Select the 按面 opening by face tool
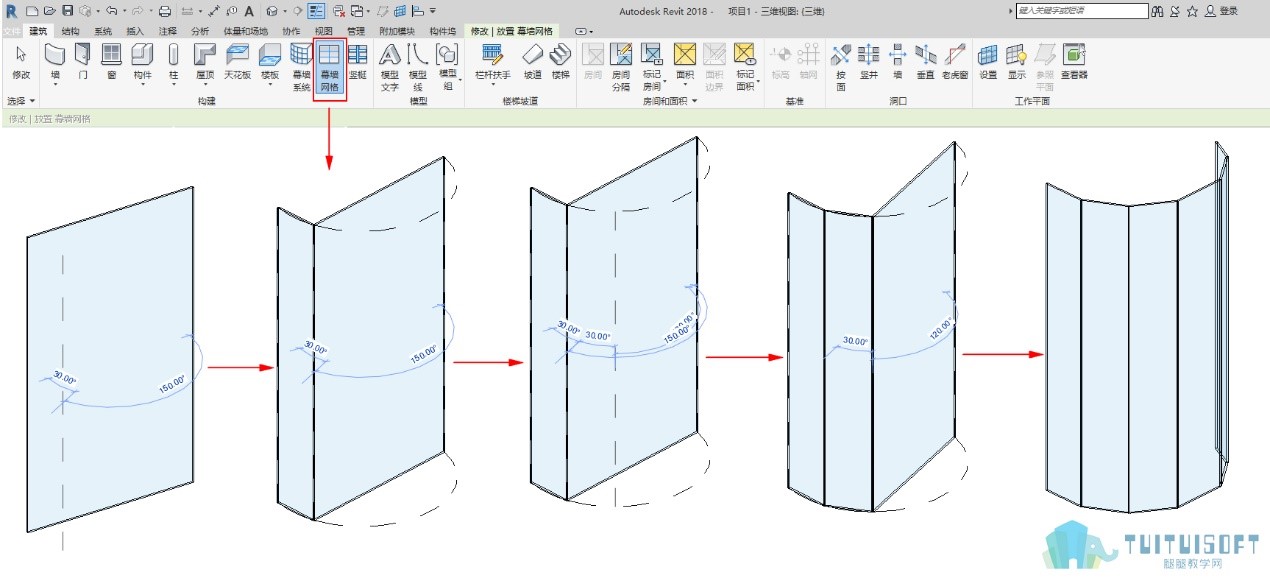 tap(841, 67)
